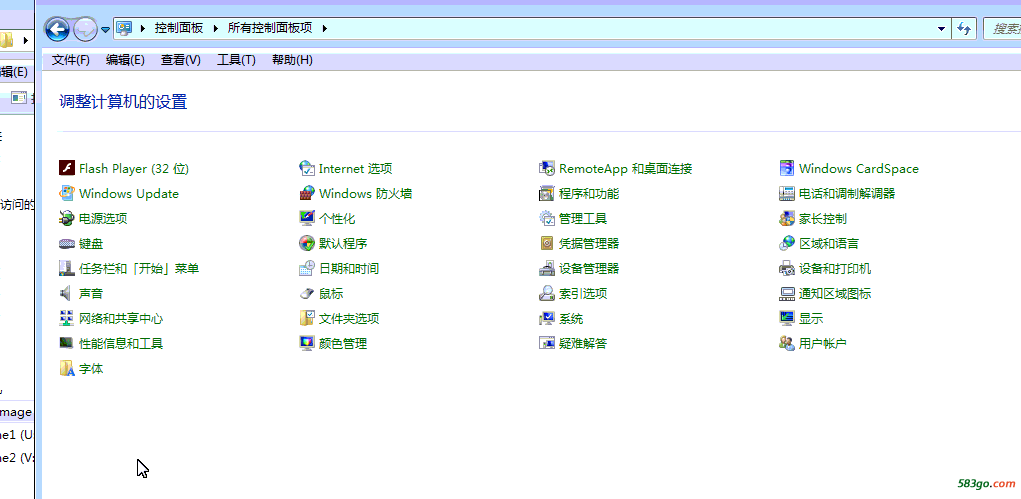
Task: Expand the address bar history dropdown
Action: tap(941, 29)
